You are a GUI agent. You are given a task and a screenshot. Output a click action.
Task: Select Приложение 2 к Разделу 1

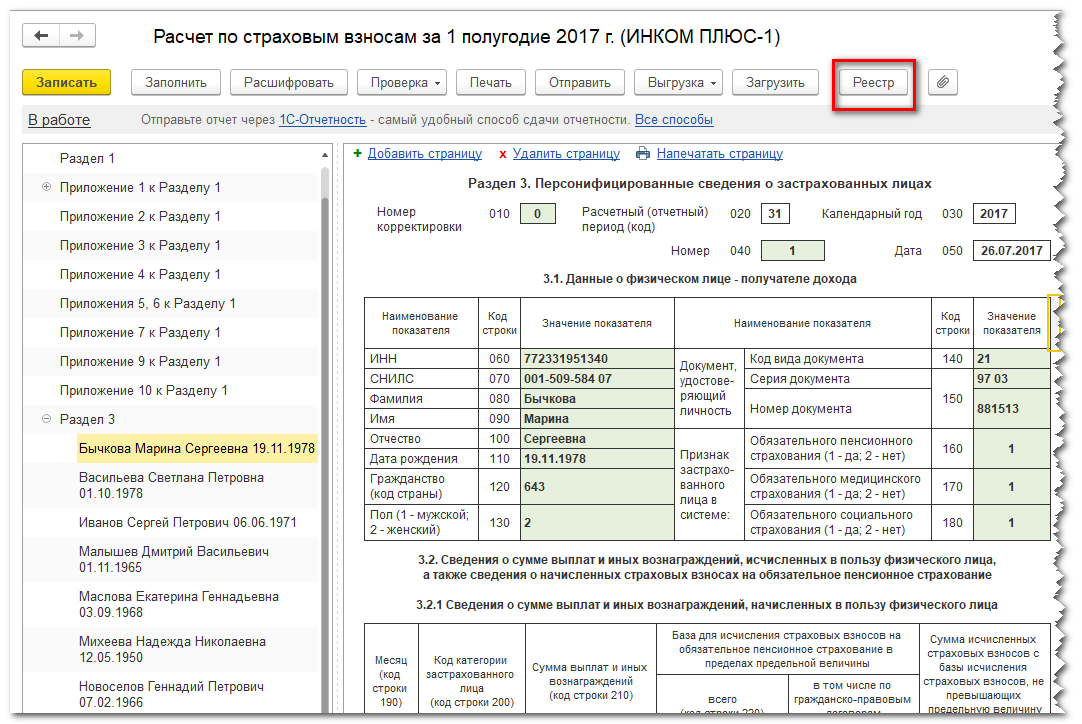pyautogui.click(x=140, y=216)
